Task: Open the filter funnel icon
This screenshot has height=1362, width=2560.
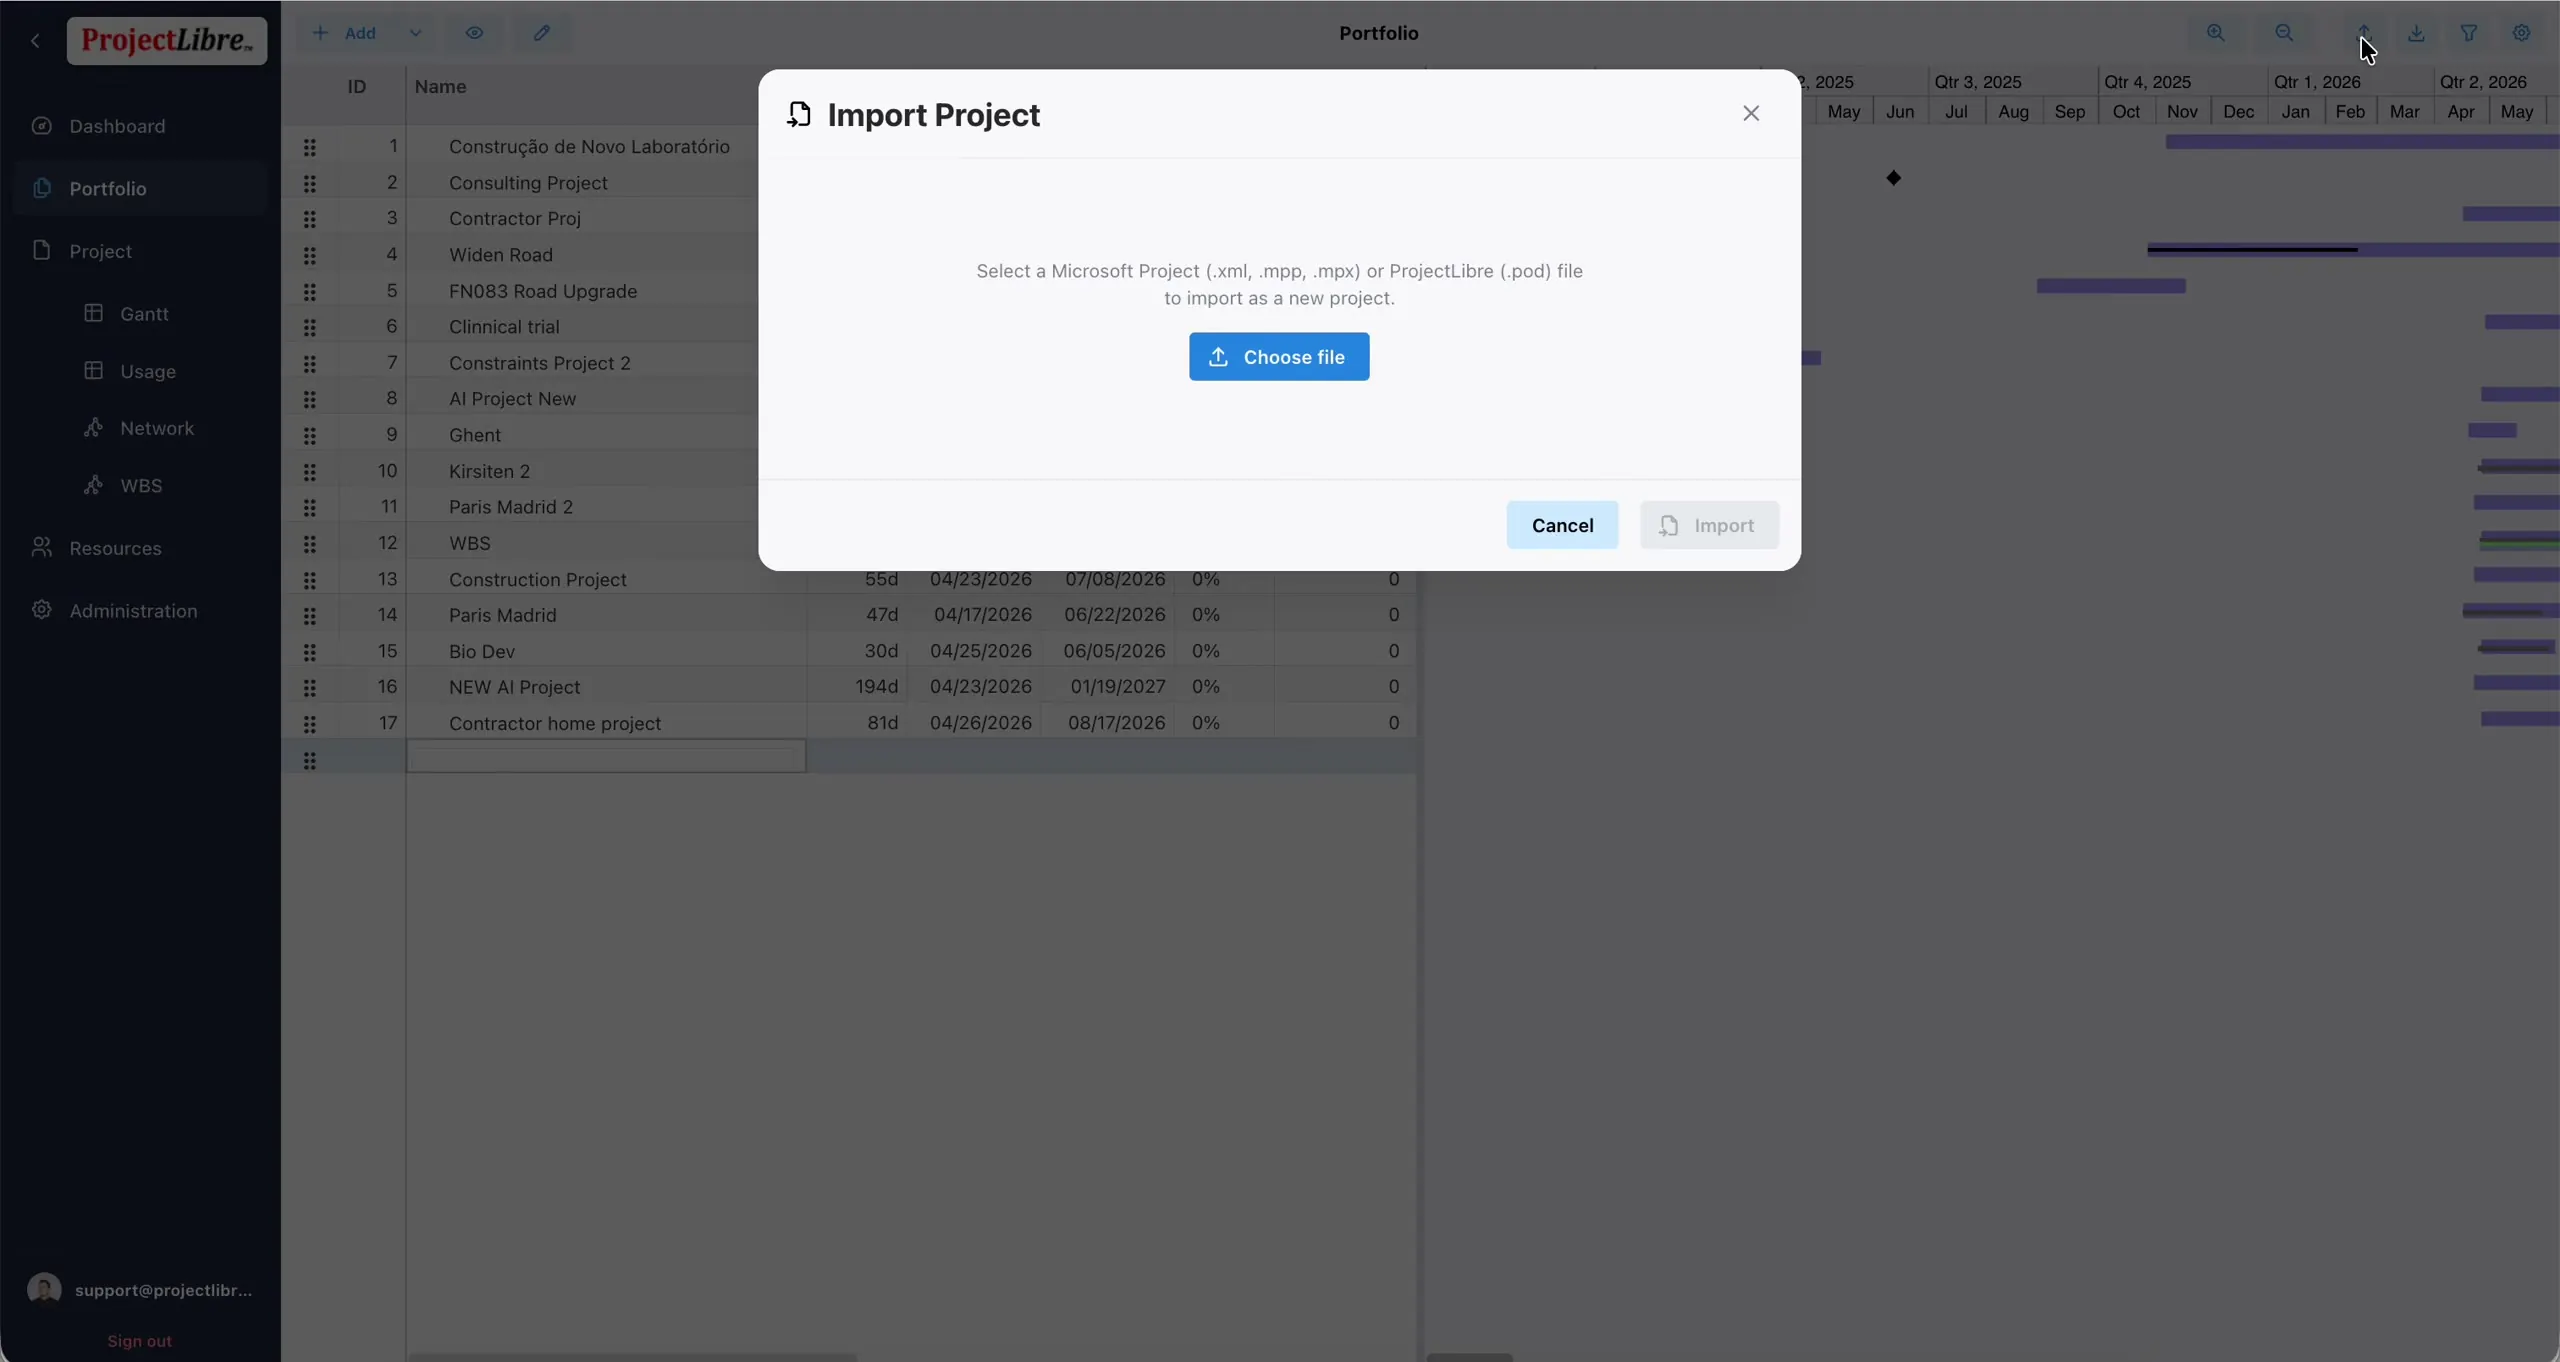Action: (2469, 33)
